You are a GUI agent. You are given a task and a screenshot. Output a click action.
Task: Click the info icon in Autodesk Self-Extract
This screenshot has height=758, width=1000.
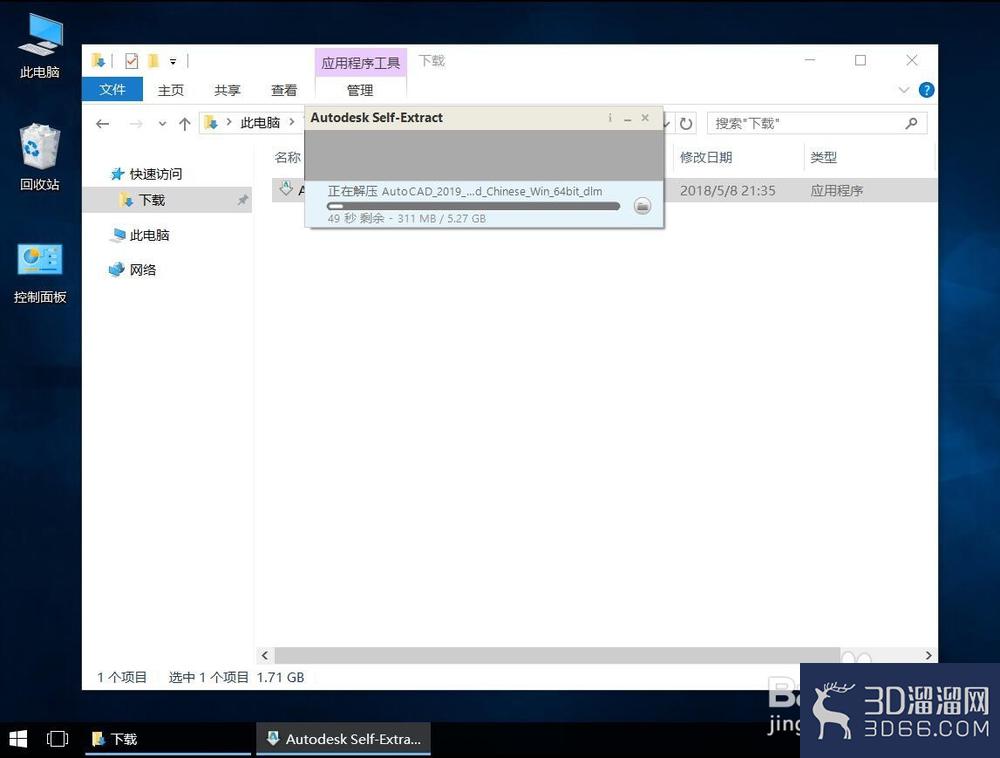610,118
